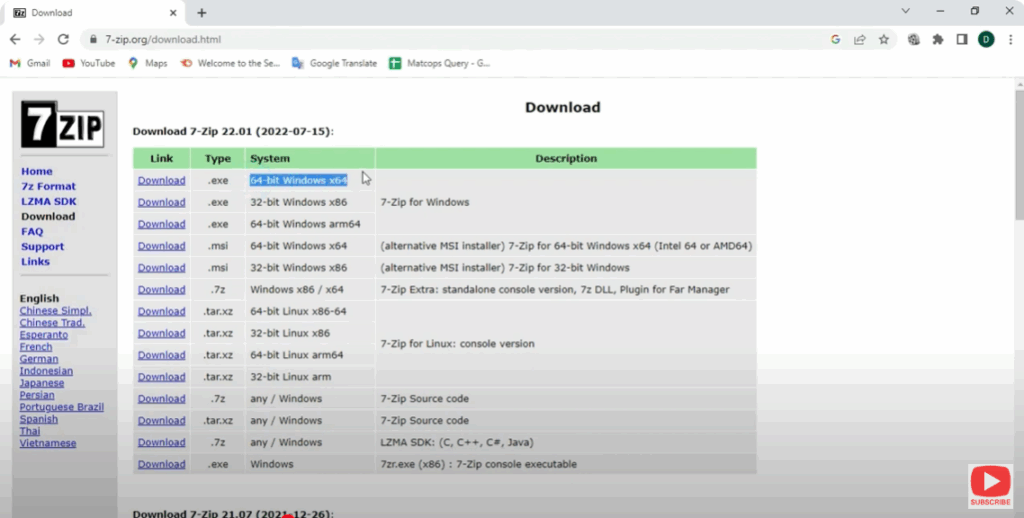Image resolution: width=1024 pixels, height=518 pixels.
Task: Click the browser forward arrow
Action: click(39, 39)
